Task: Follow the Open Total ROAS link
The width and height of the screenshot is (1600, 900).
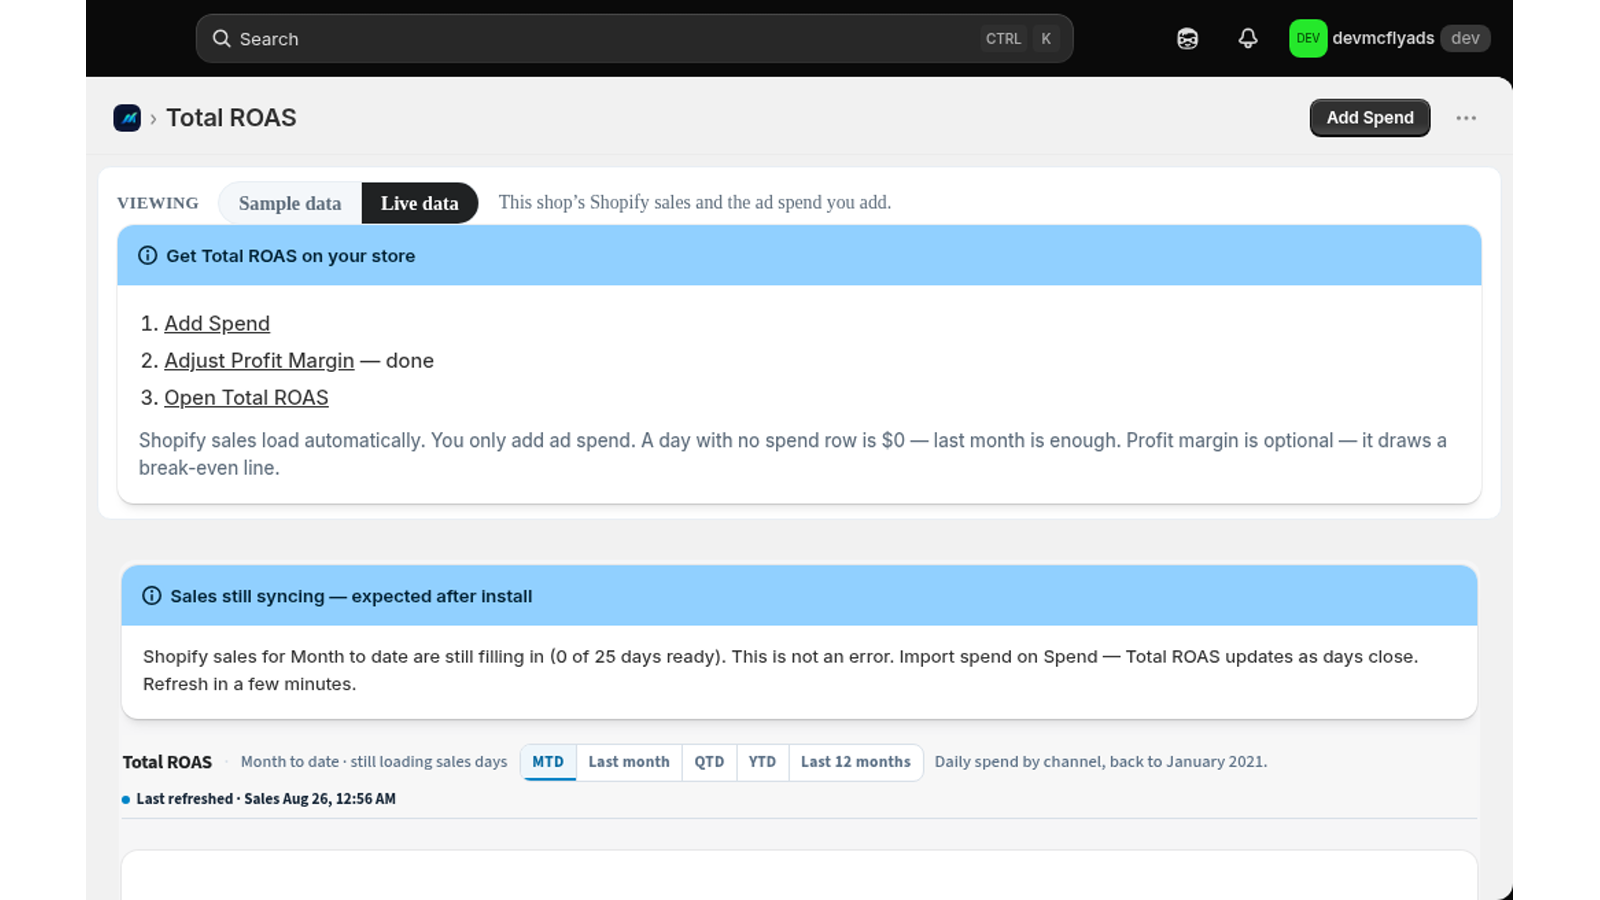Action: (x=246, y=397)
